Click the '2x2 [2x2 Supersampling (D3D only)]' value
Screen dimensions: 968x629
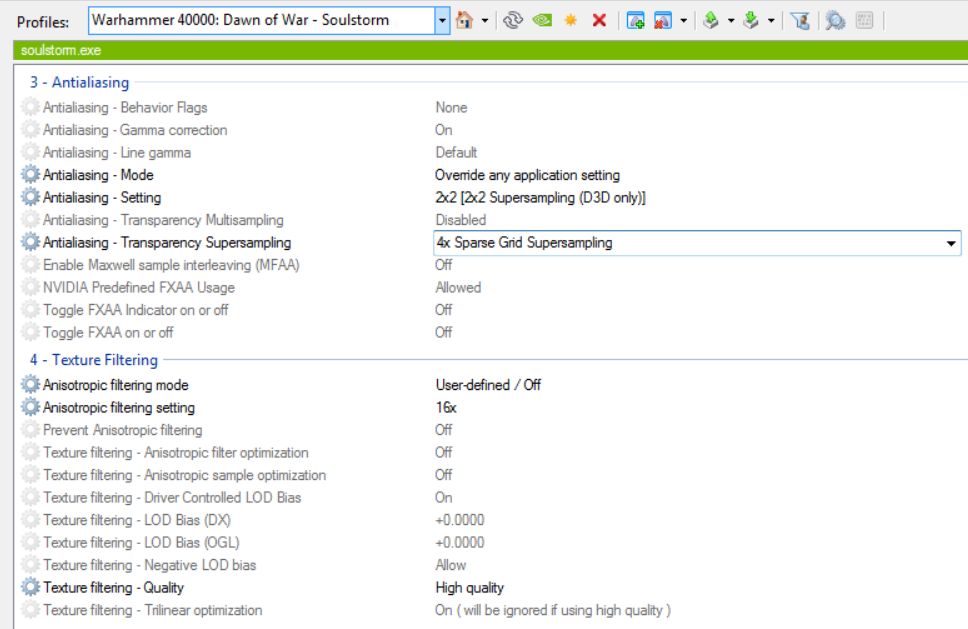[540, 198]
